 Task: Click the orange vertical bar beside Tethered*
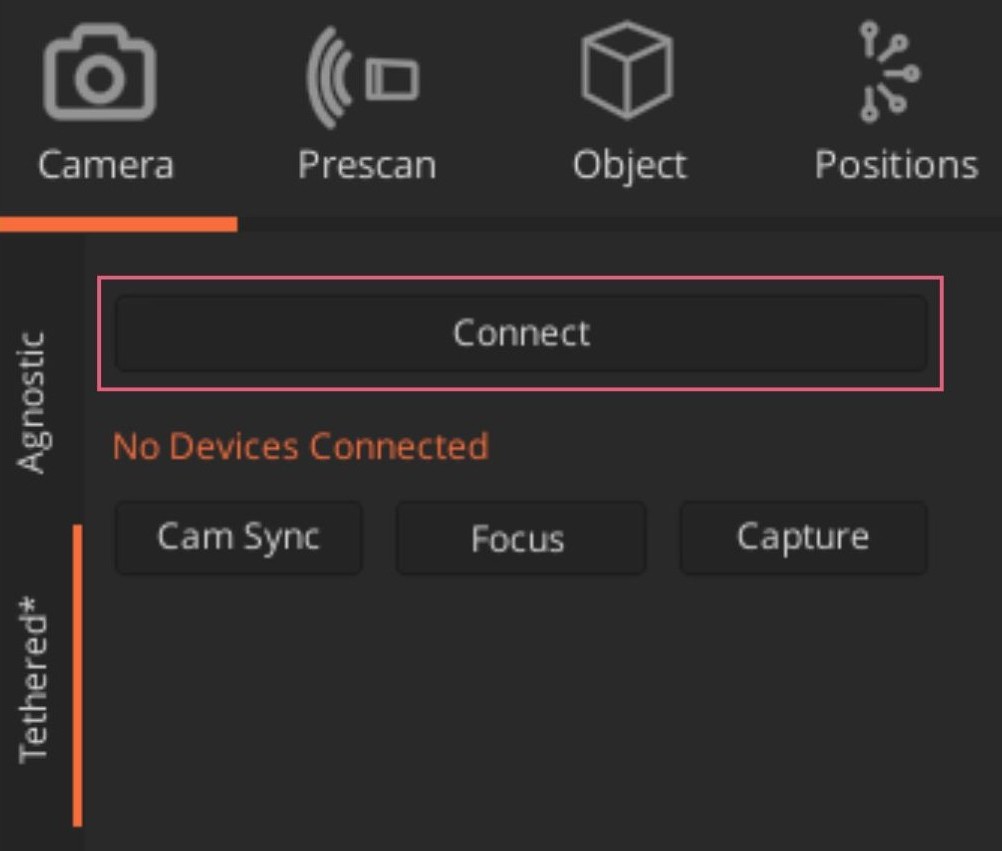tap(77, 676)
